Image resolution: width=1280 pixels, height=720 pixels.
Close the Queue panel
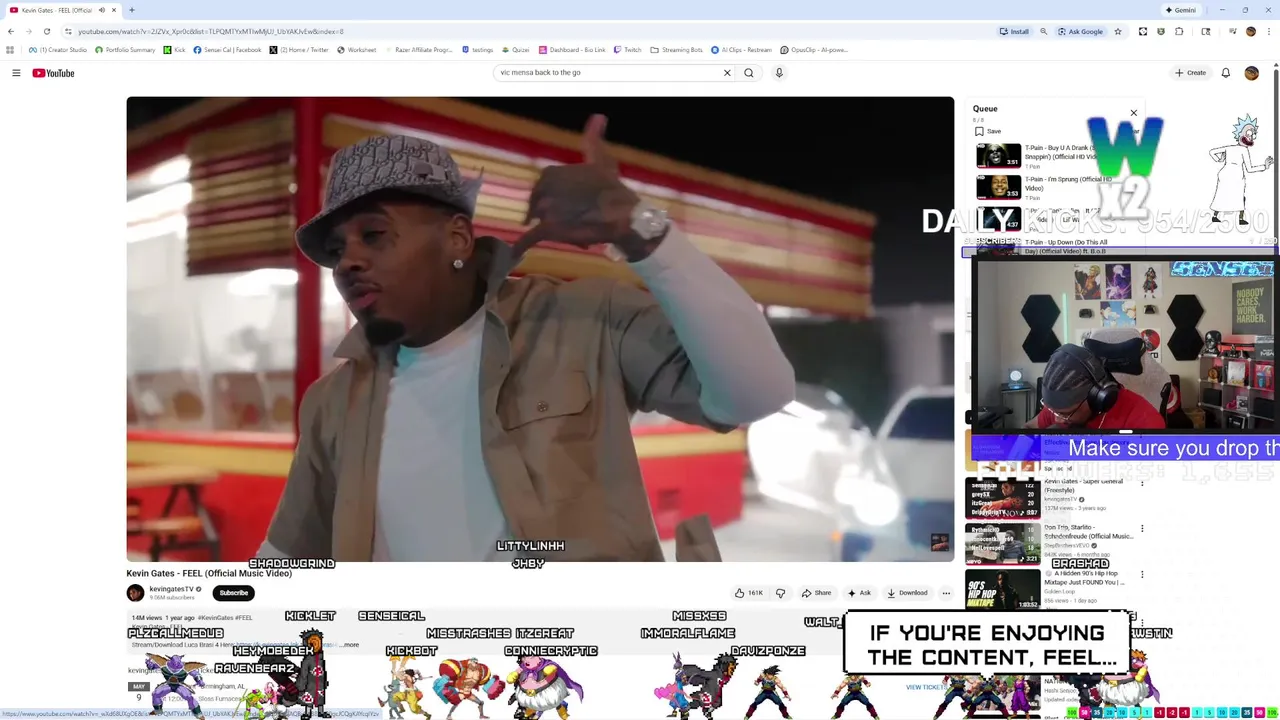click(x=1133, y=113)
